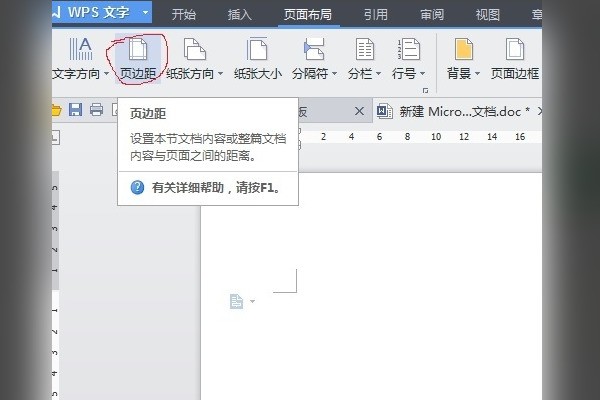Click the horizontal ruler at mark 8

click(x=407, y=137)
